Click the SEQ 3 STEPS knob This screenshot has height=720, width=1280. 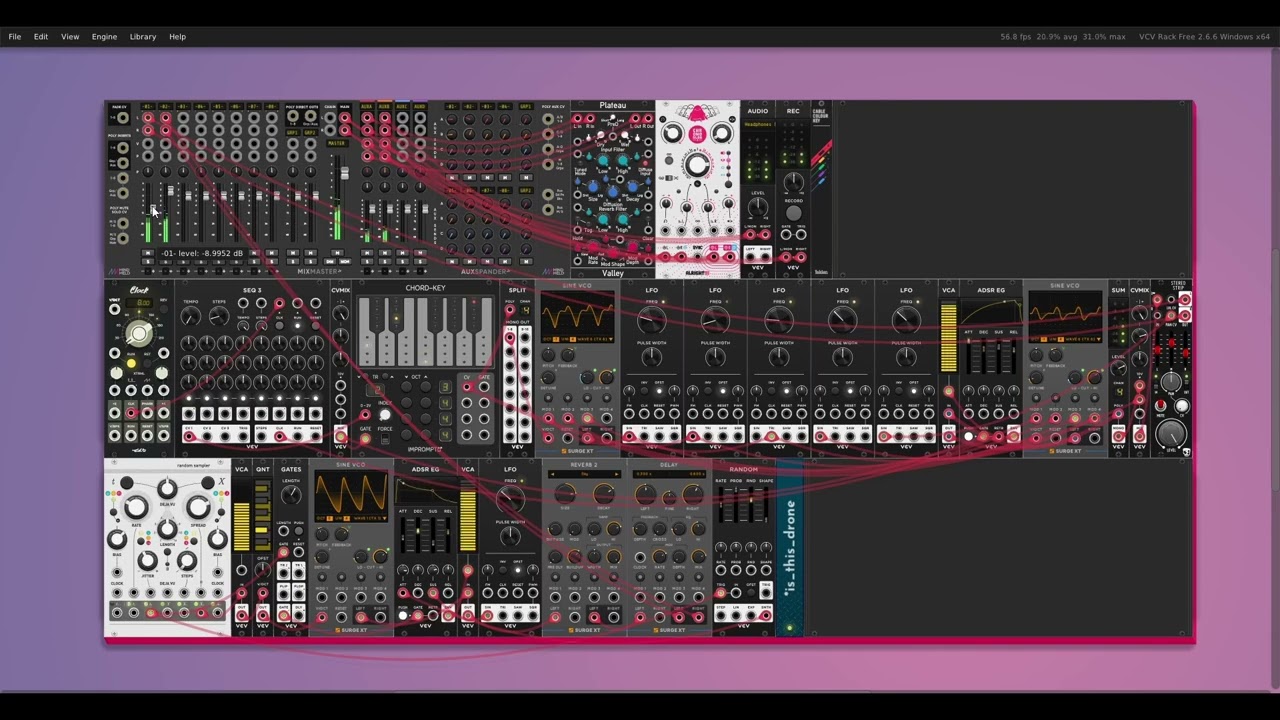tap(219, 317)
